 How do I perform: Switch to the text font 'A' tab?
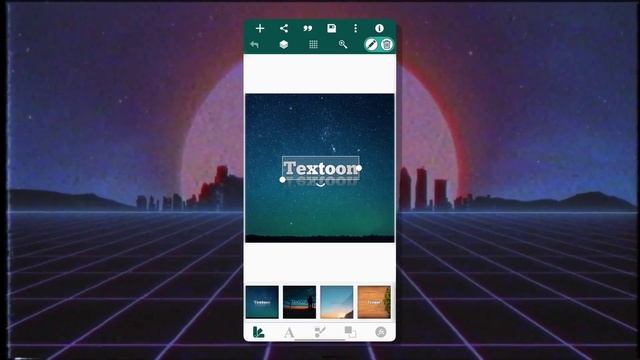pyautogui.click(x=289, y=333)
